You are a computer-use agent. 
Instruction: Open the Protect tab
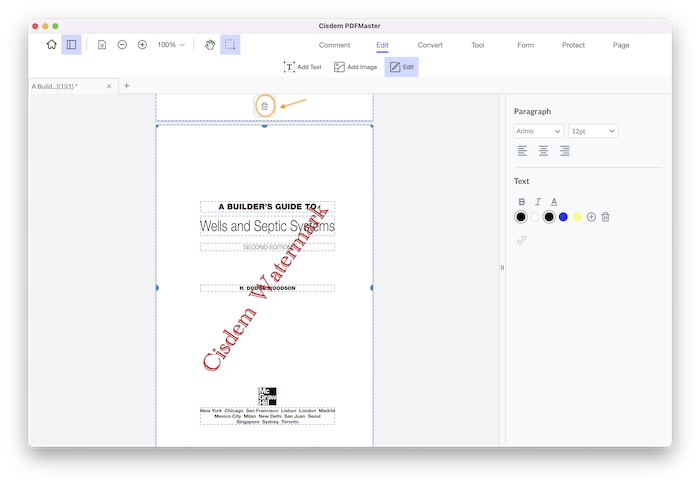573,45
